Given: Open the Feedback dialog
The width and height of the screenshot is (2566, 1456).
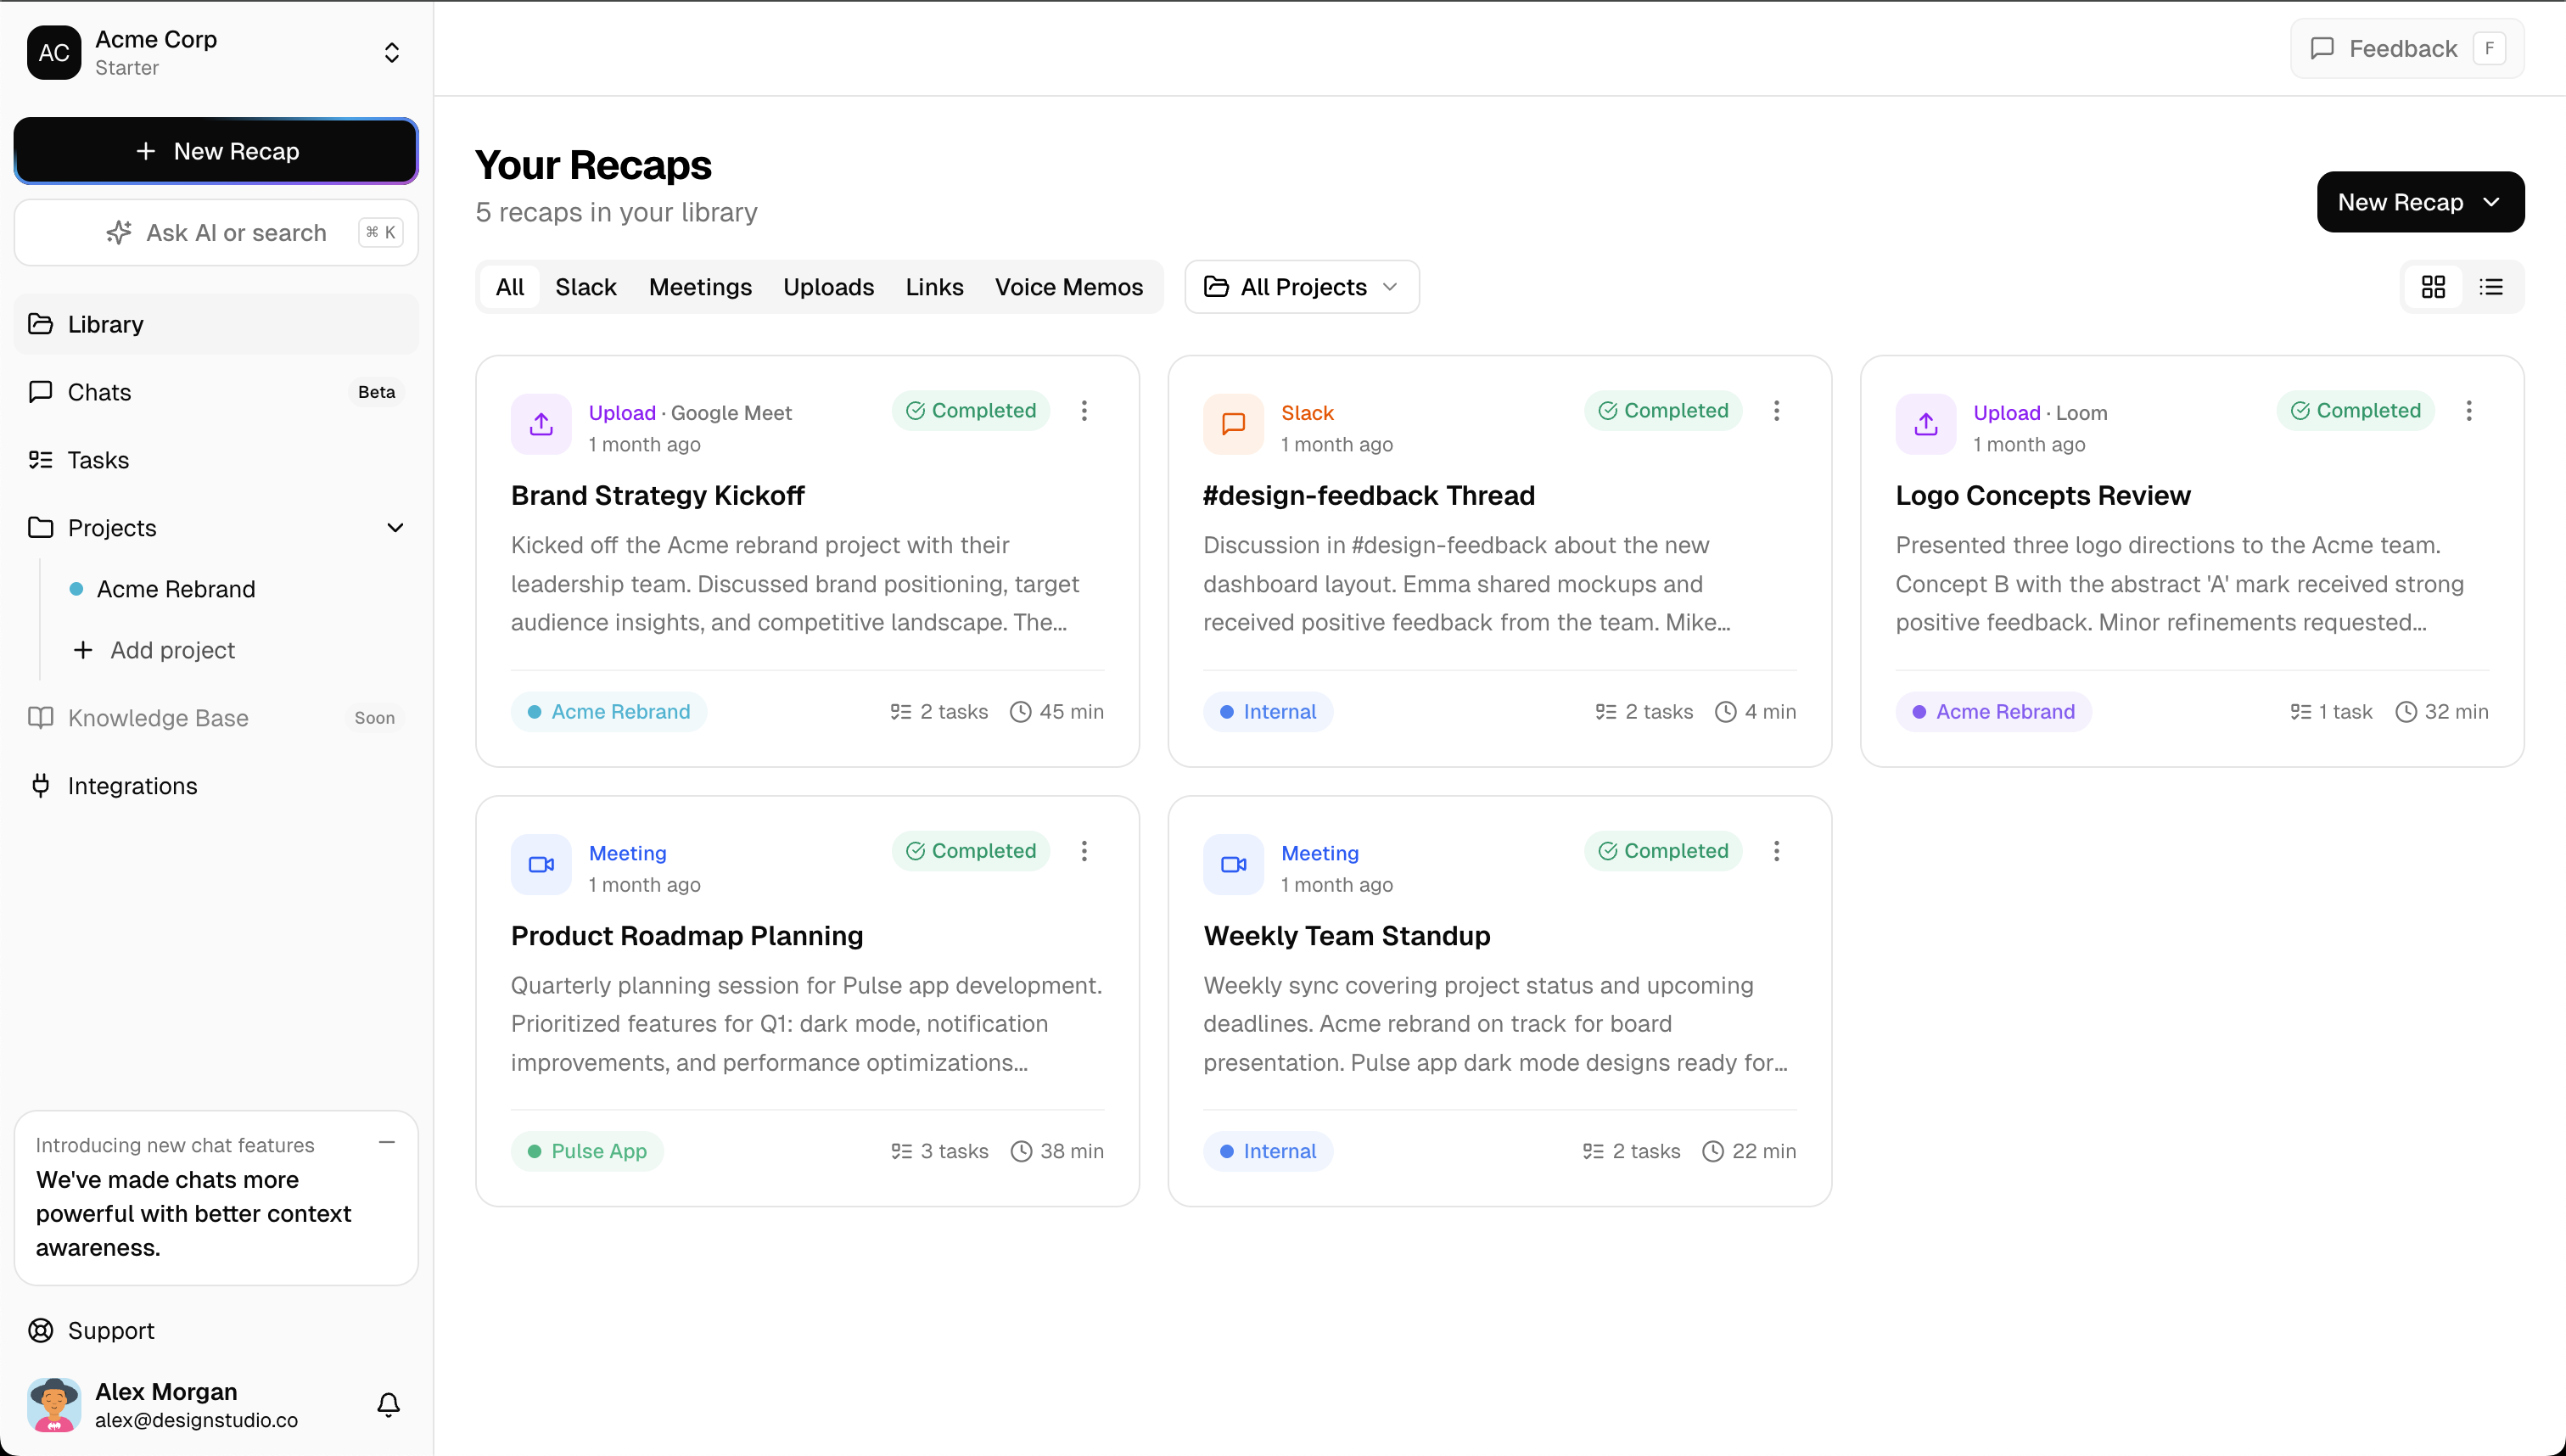Looking at the screenshot, I should [2403, 47].
